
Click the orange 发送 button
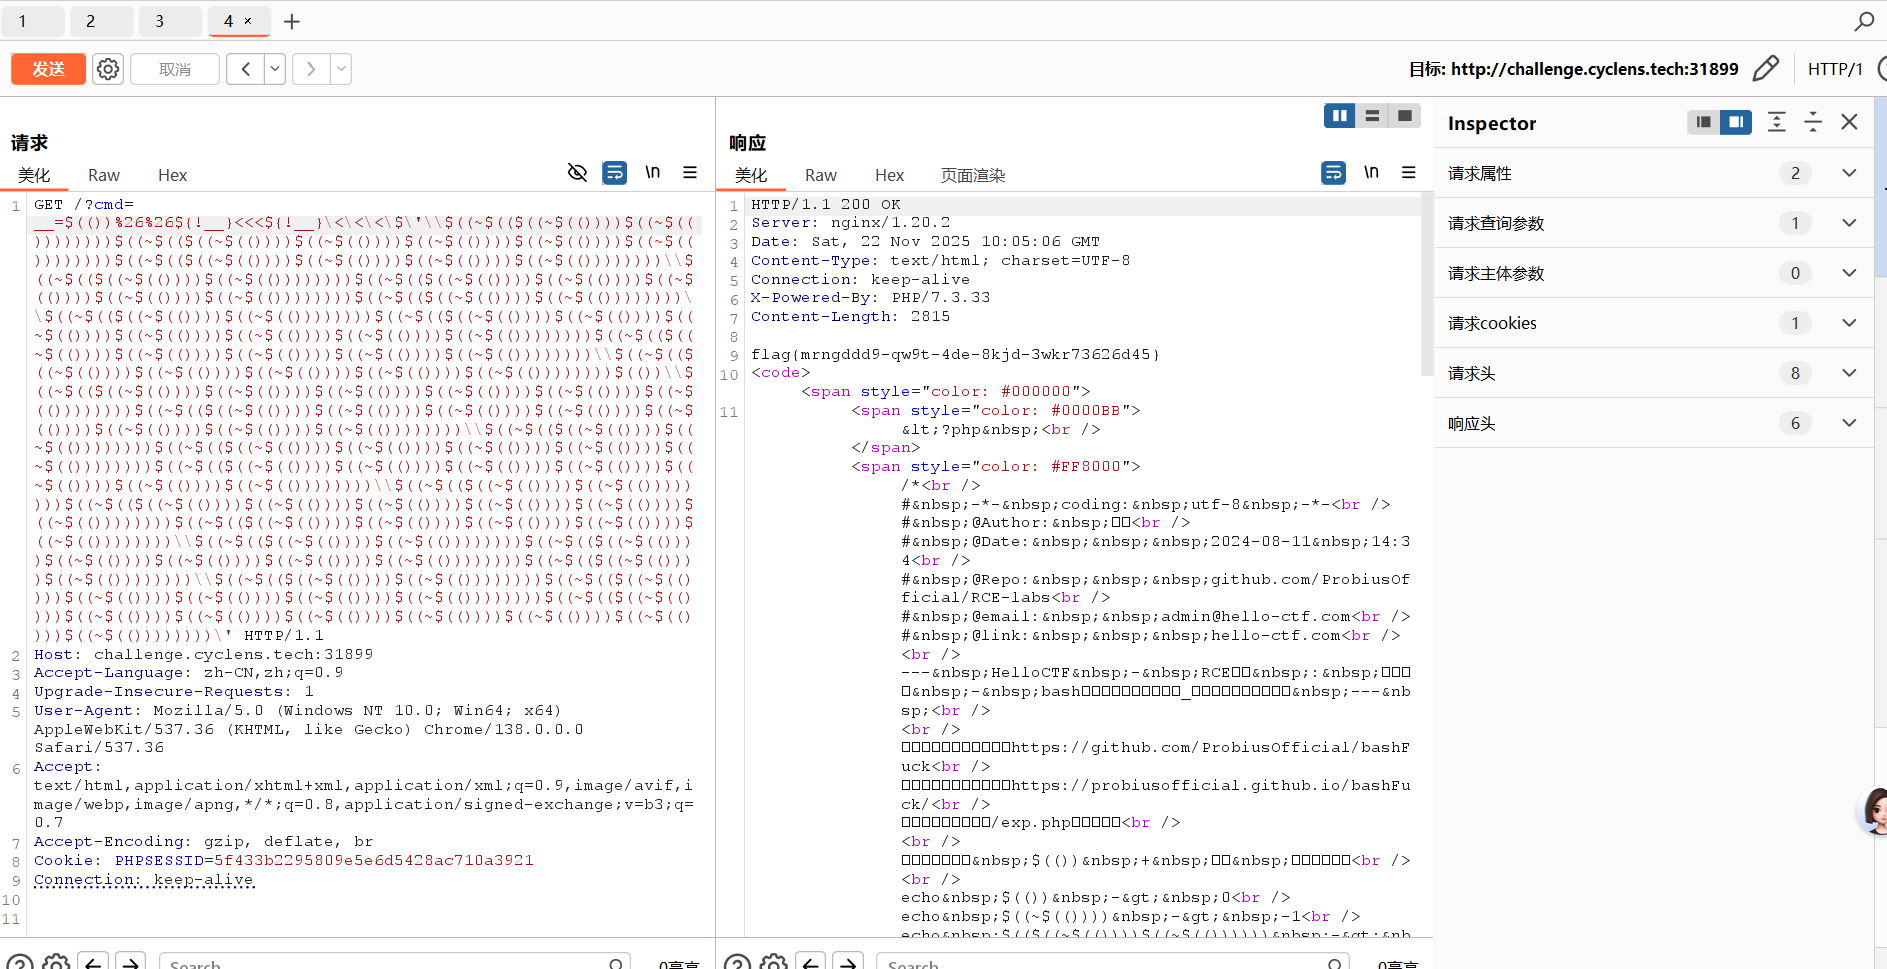click(x=48, y=69)
